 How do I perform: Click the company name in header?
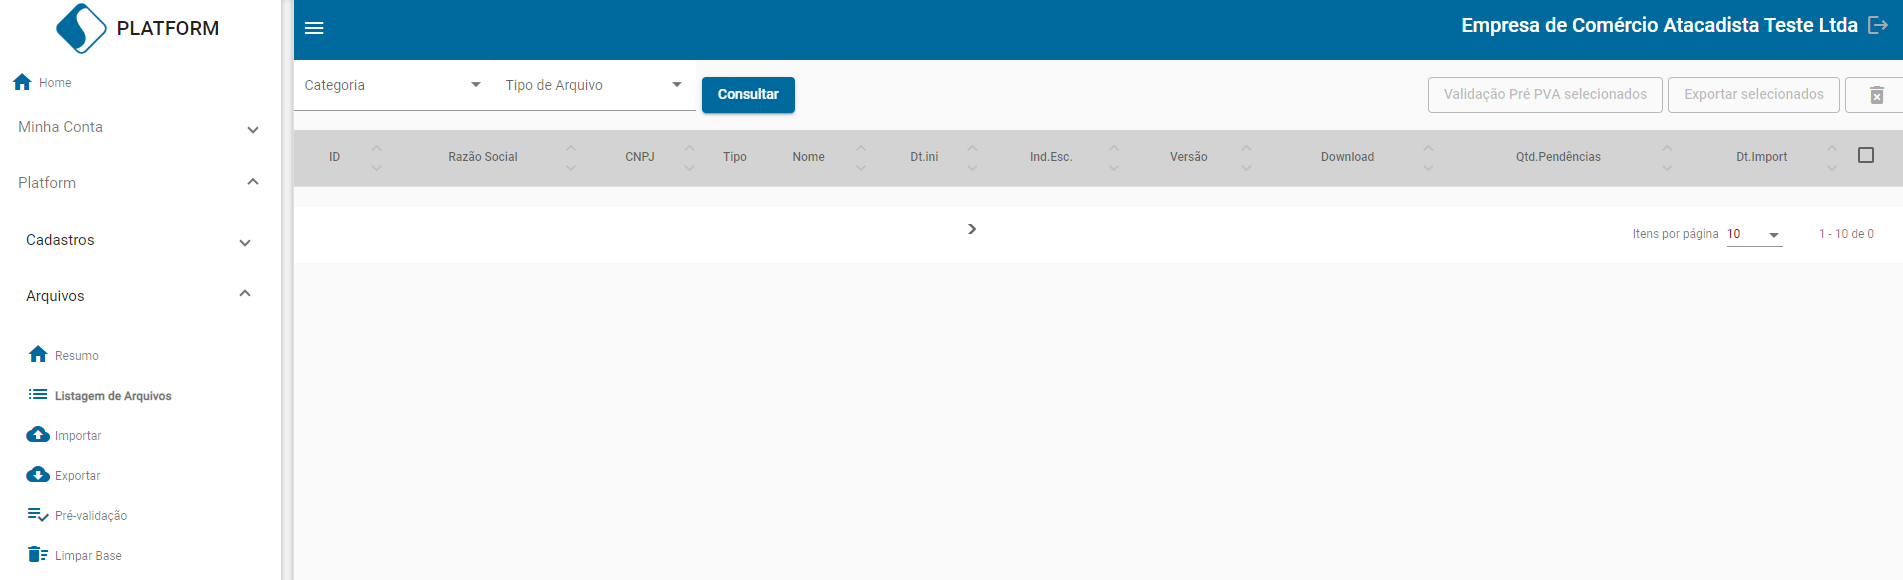coord(1659,25)
